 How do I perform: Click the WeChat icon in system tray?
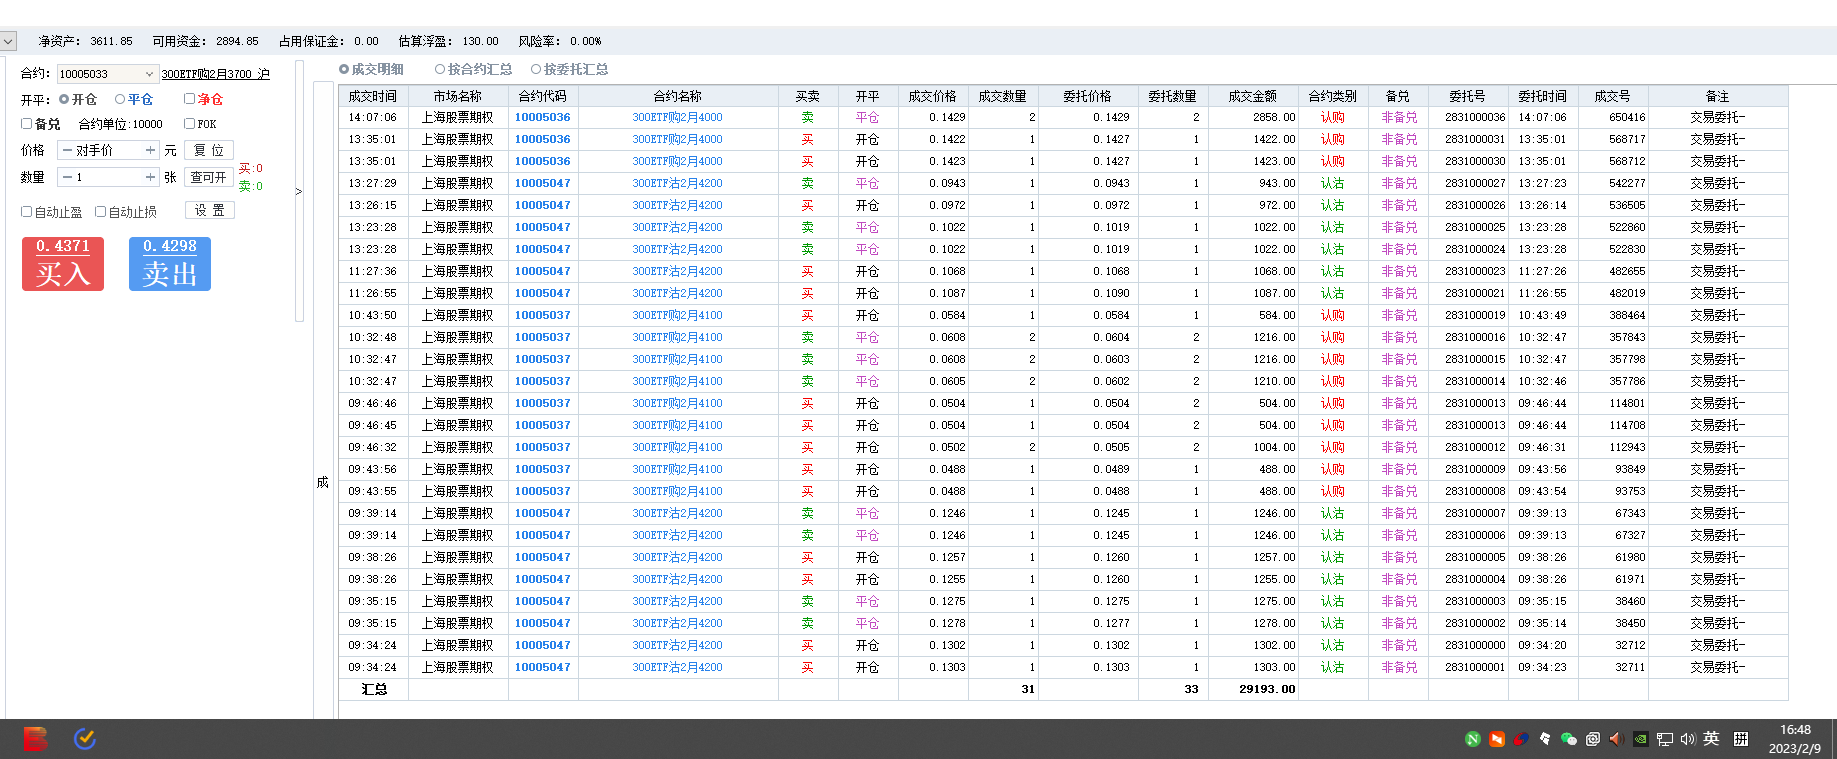[x=1568, y=739]
